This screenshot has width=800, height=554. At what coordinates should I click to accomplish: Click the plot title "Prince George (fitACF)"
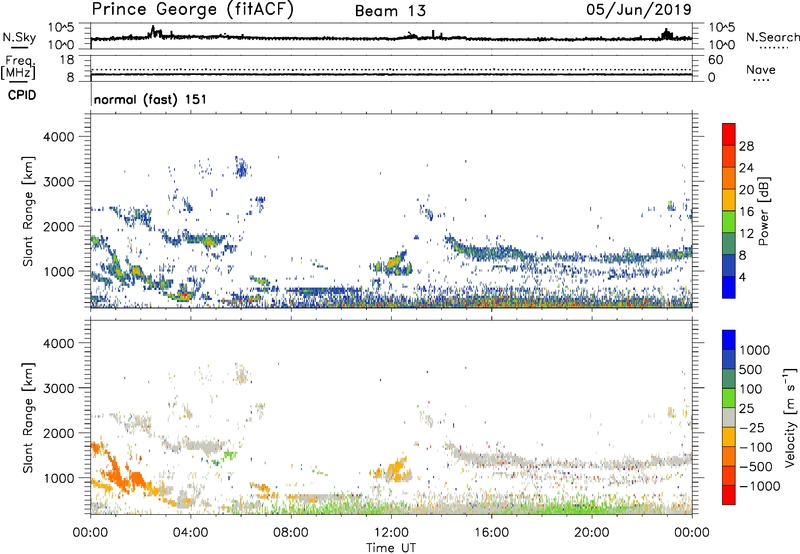(x=193, y=10)
